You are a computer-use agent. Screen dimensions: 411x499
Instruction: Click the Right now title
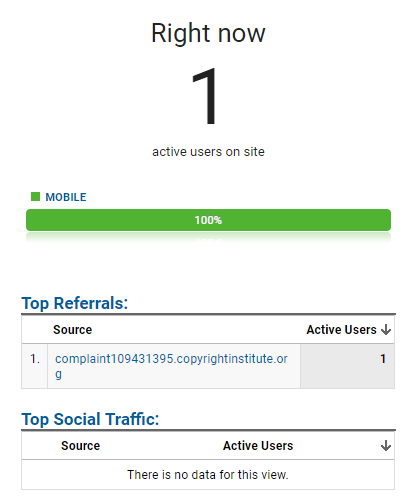click(208, 33)
